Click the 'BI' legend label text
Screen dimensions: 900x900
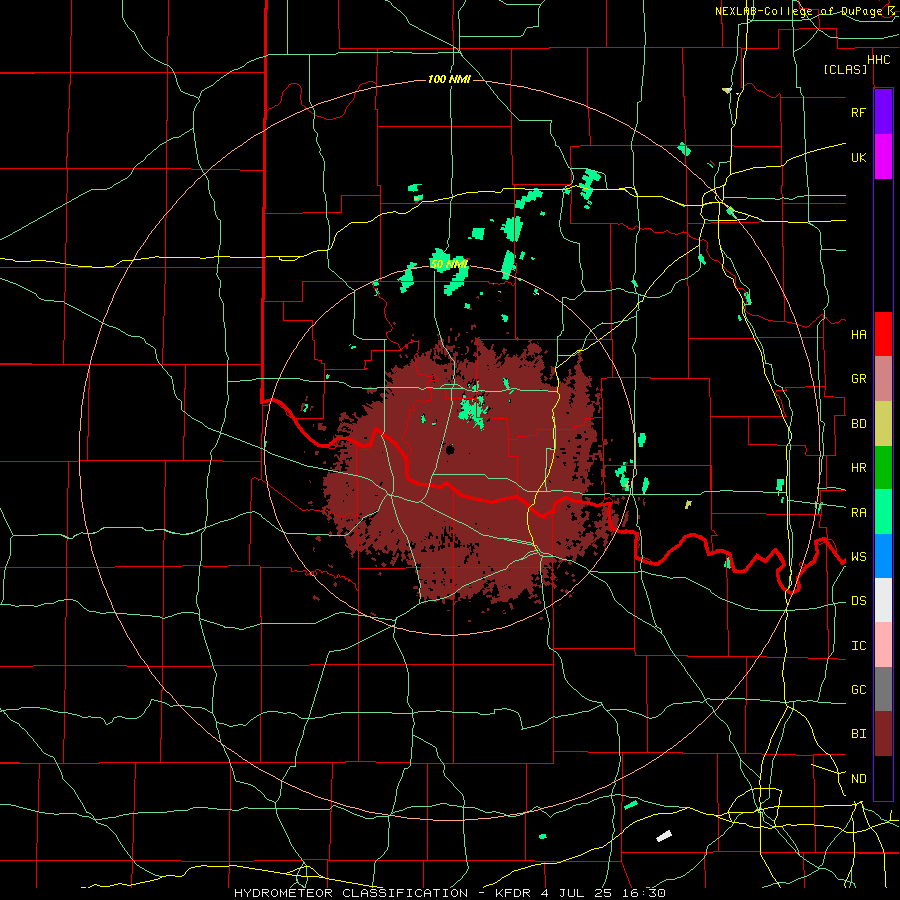[858, 734]
